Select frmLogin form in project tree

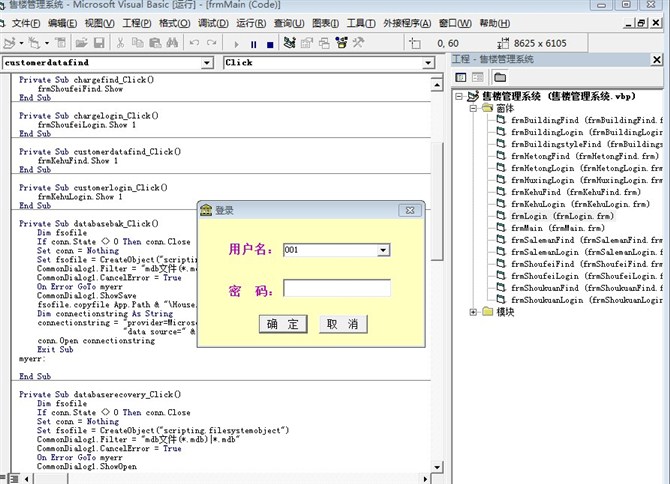(x=563, y=216)
